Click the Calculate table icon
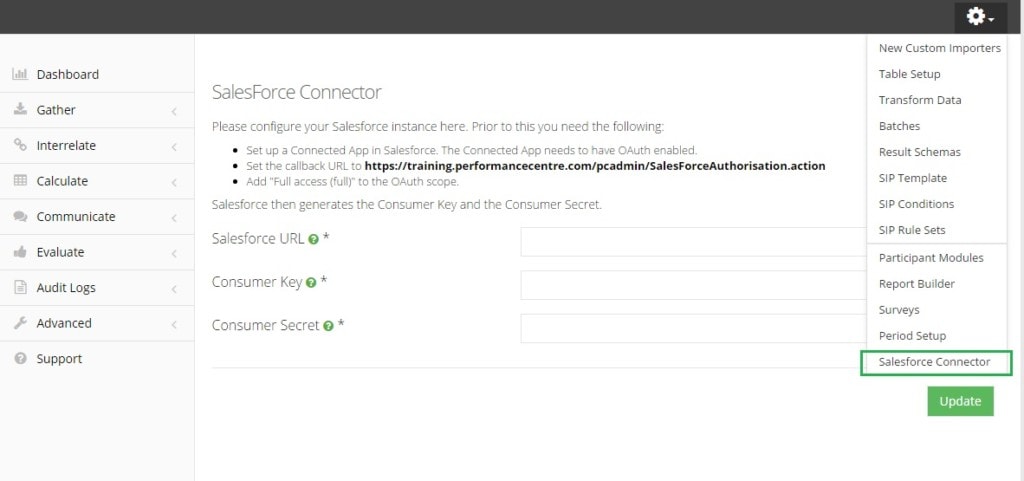Image resolution: width=1024 pixels, height=481 pixels. (20, 181)
